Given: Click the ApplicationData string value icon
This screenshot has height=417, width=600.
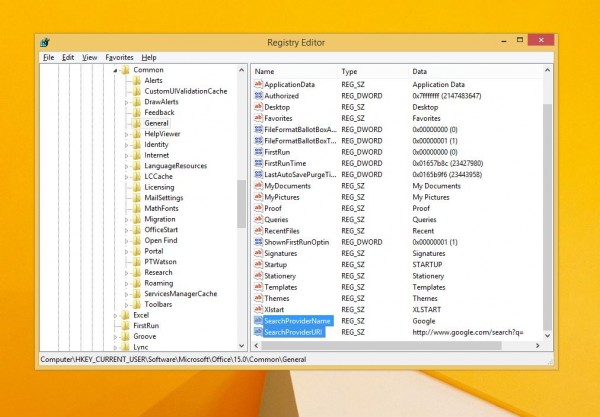Looking at the screenshot, I should pyautogui.click(x=258, y=85).
